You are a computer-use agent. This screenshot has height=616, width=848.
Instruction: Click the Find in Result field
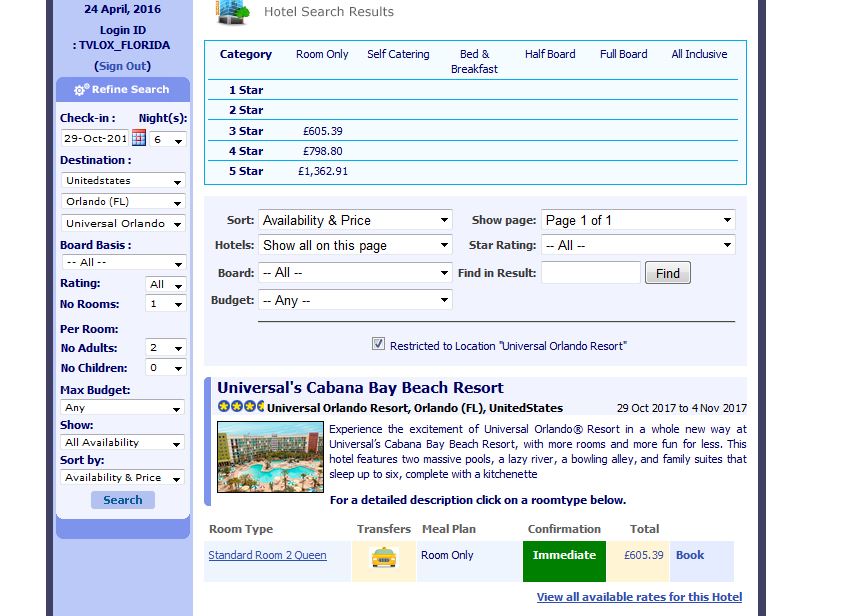[x=591, y=273]
